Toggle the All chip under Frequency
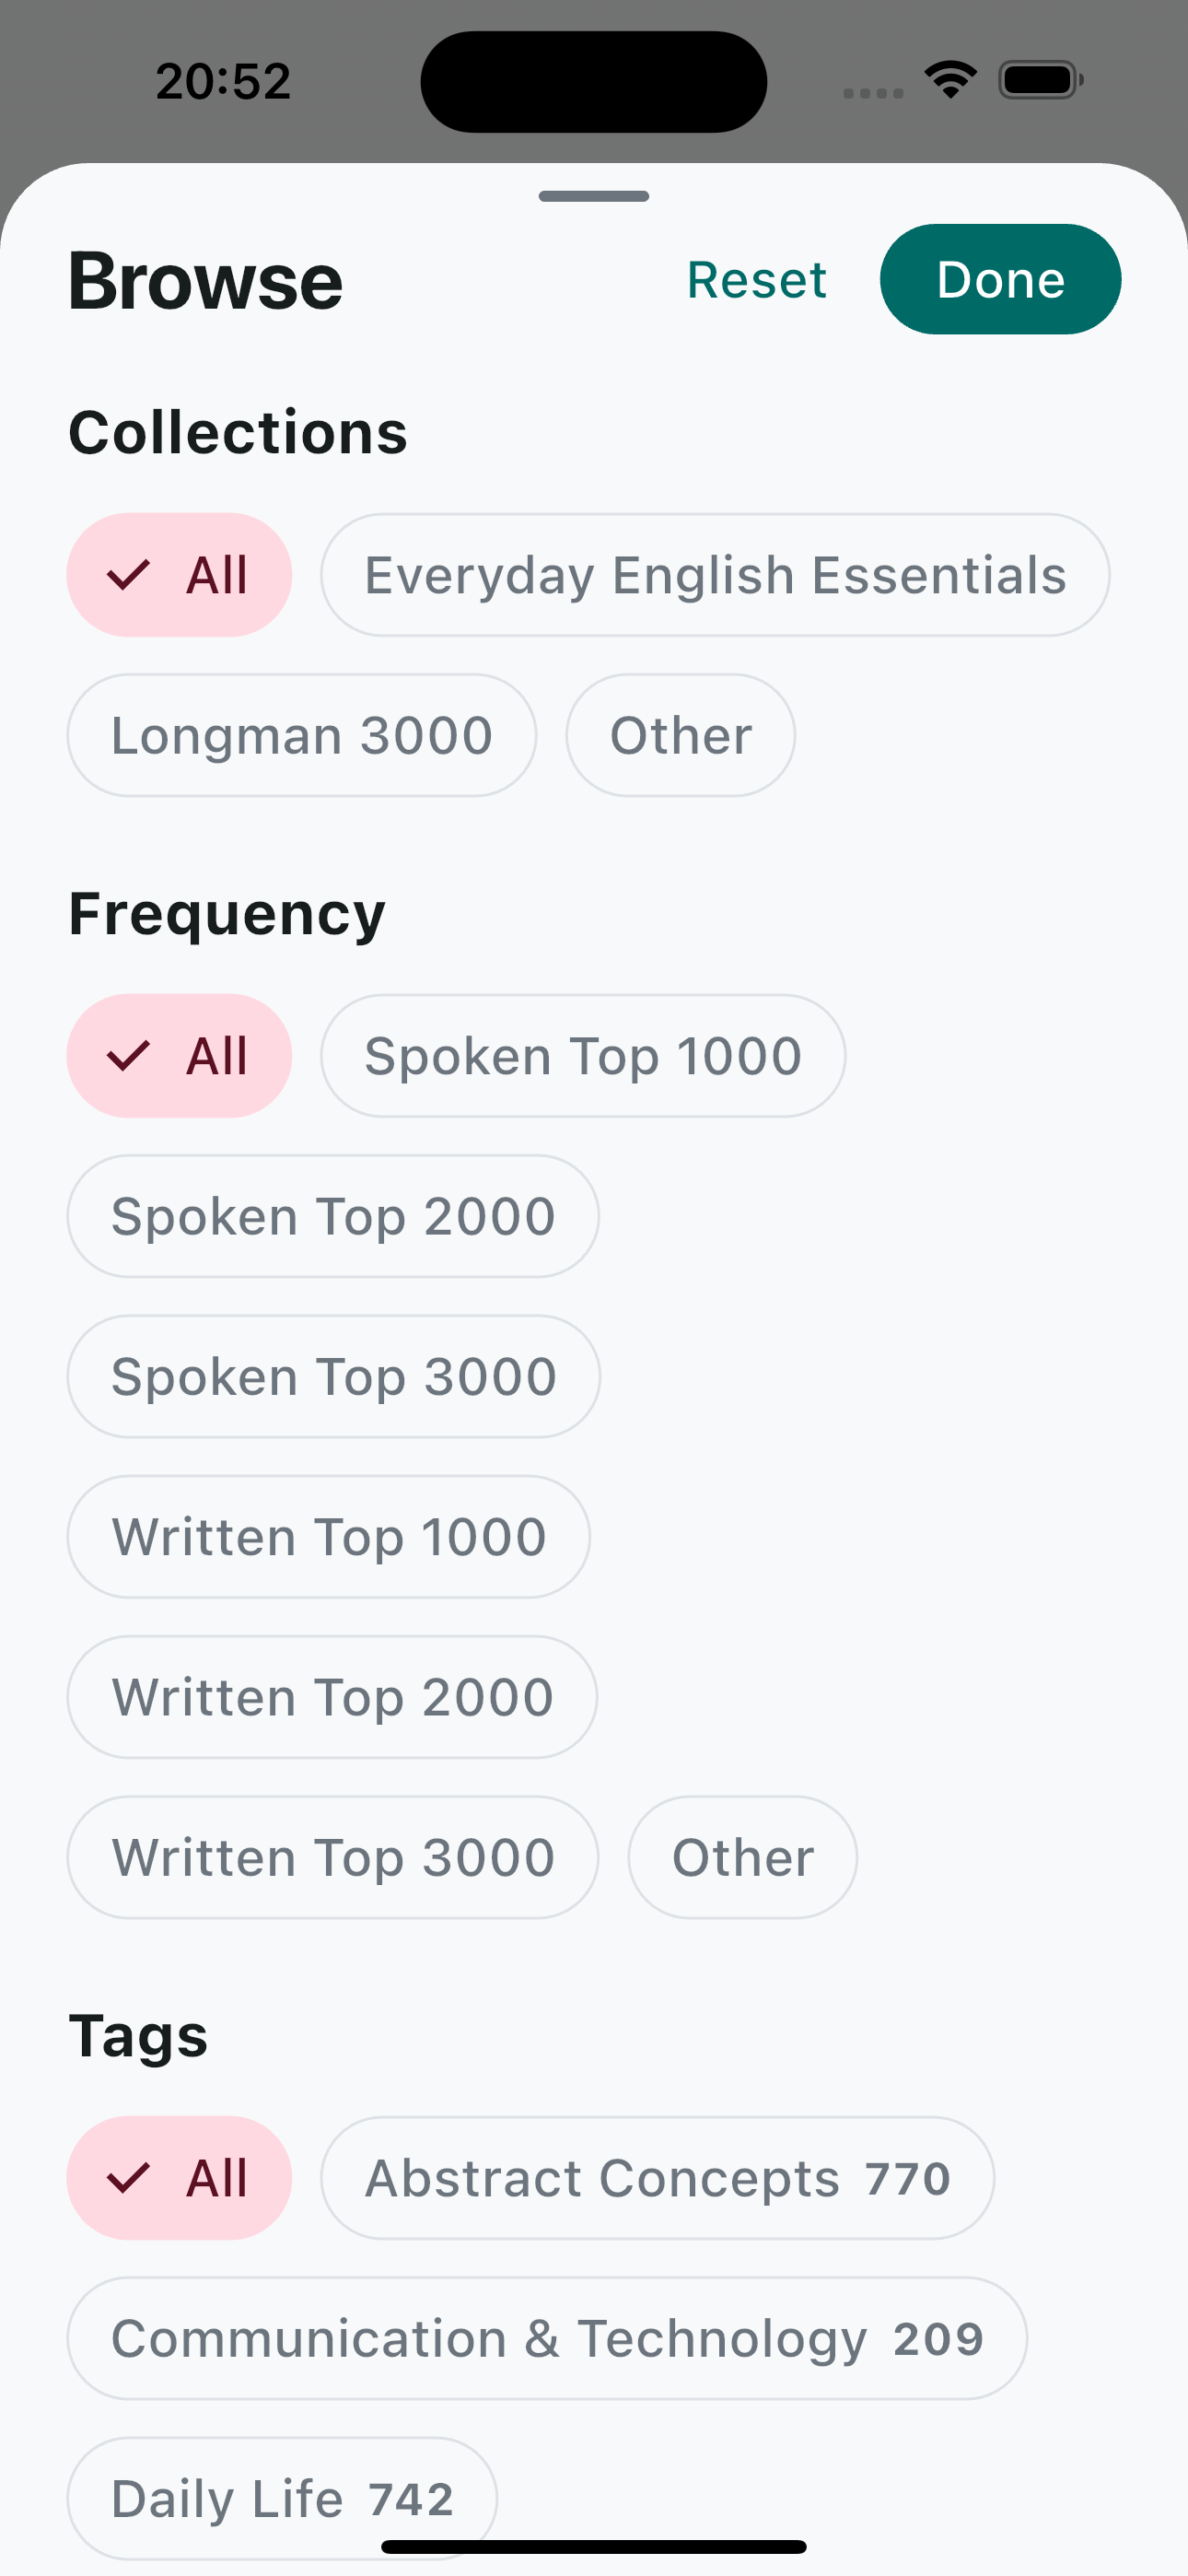1188x2576 pixels. pyautogui.click(x=179, y=1056)
